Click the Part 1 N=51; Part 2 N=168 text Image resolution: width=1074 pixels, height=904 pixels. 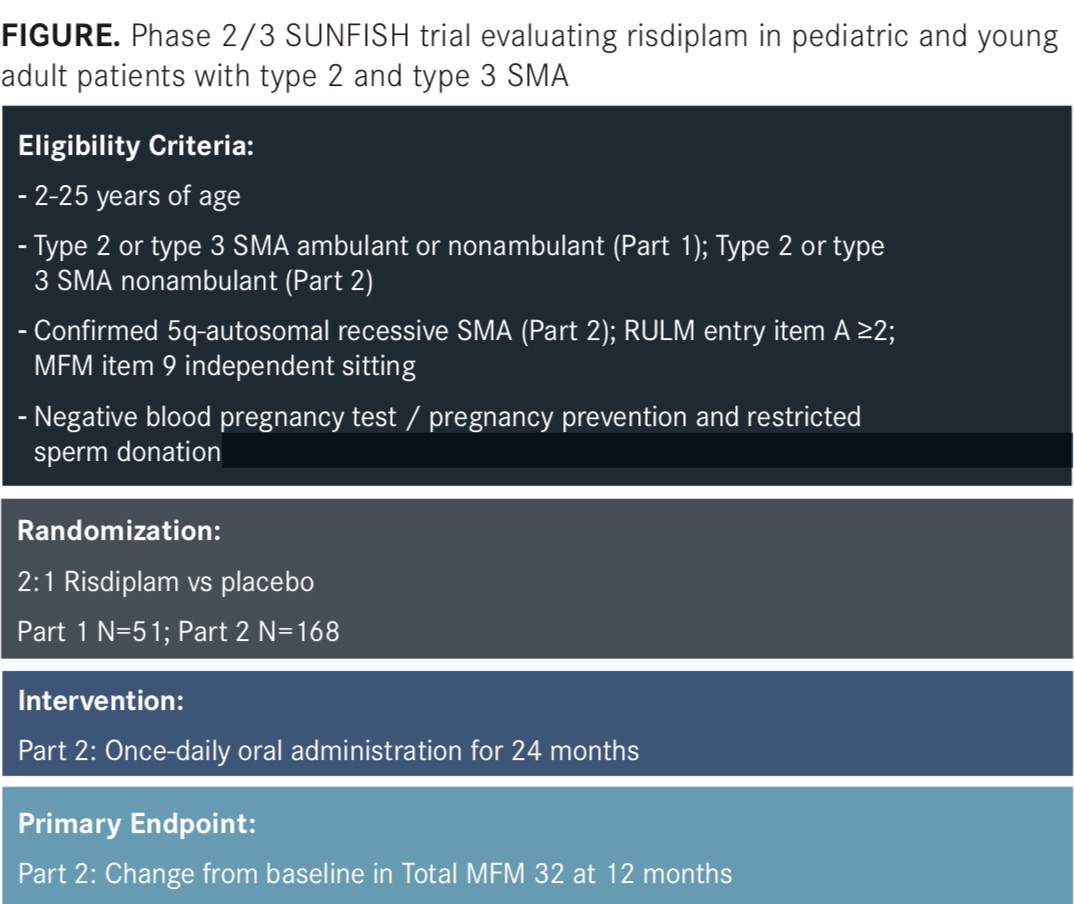[x=178, y=631]
